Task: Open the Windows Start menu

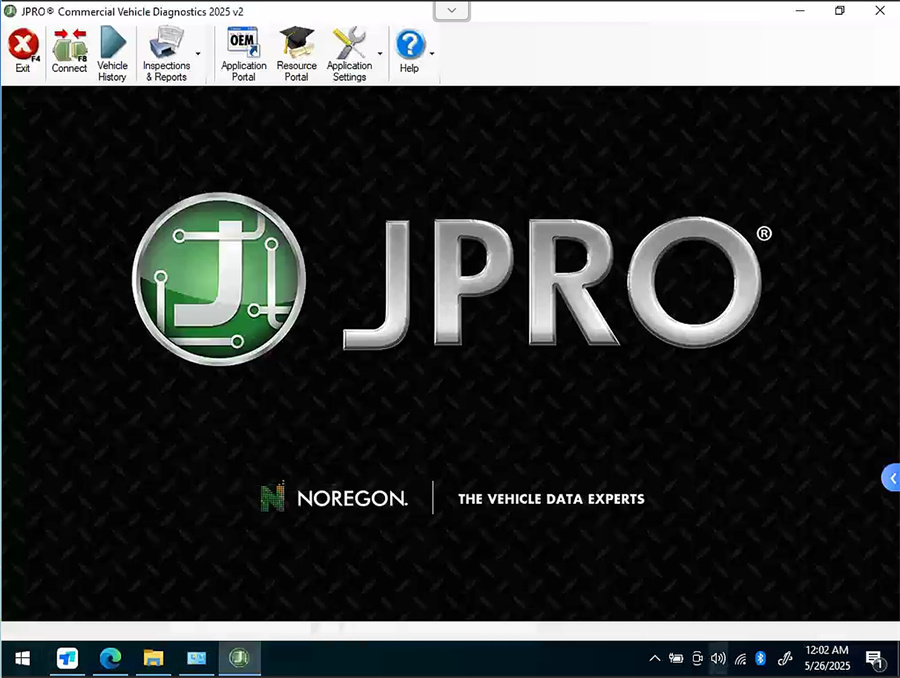Action: (21, 658)
